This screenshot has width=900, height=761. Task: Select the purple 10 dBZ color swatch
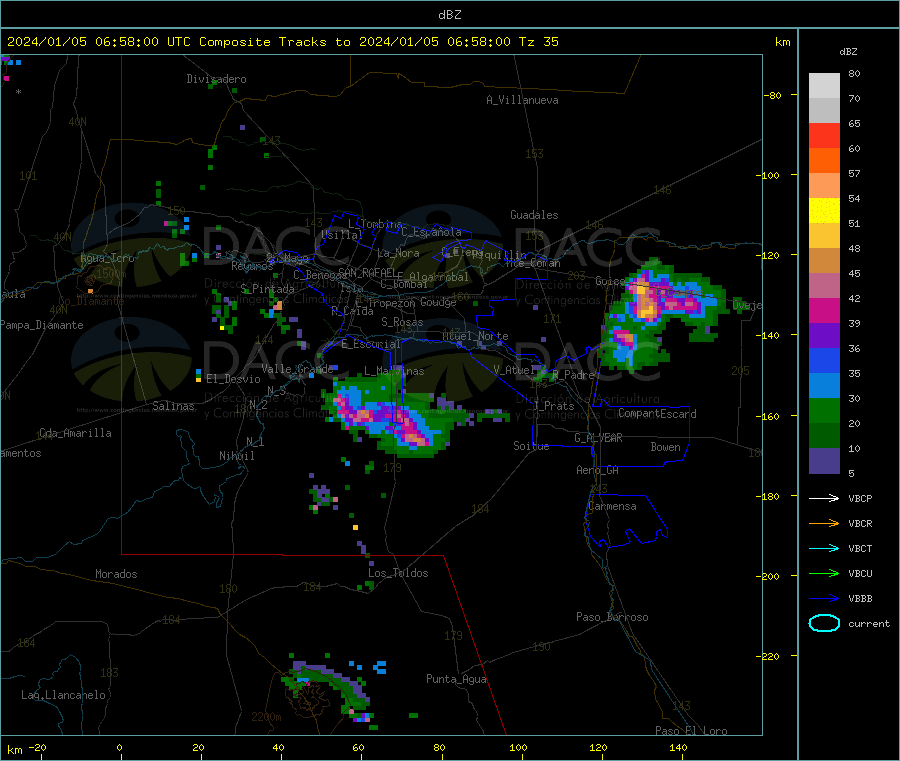coord(824,461)
